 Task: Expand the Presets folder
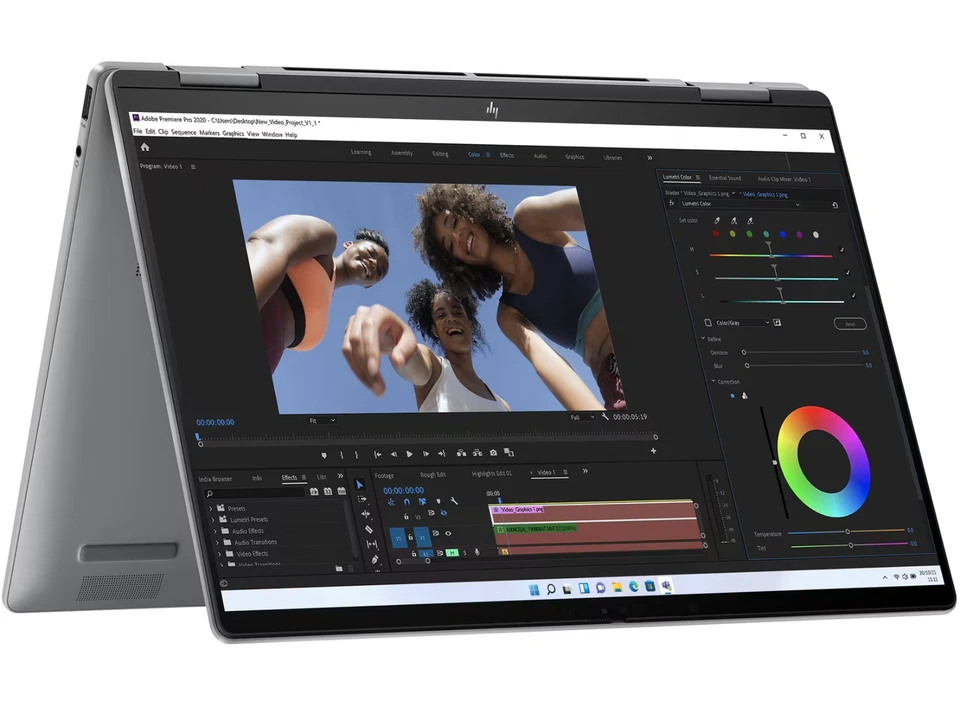[211, 508]
